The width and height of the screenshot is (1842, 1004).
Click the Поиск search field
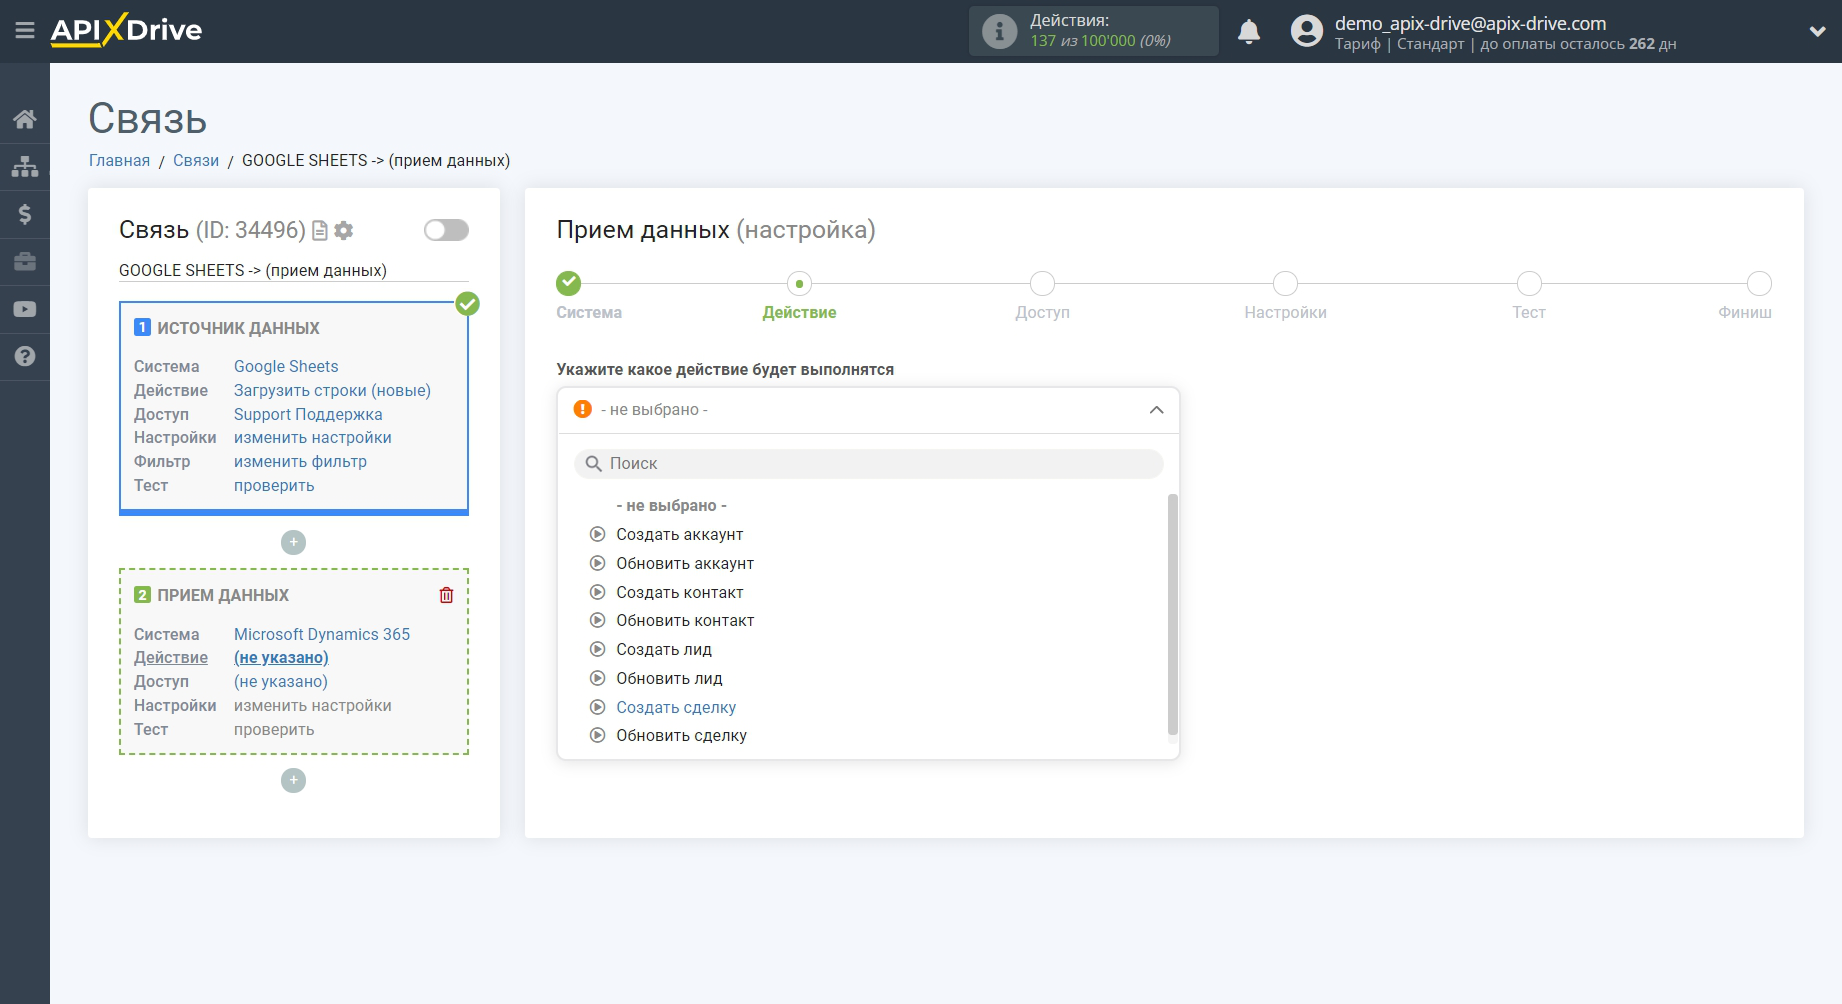pos(868,464)
